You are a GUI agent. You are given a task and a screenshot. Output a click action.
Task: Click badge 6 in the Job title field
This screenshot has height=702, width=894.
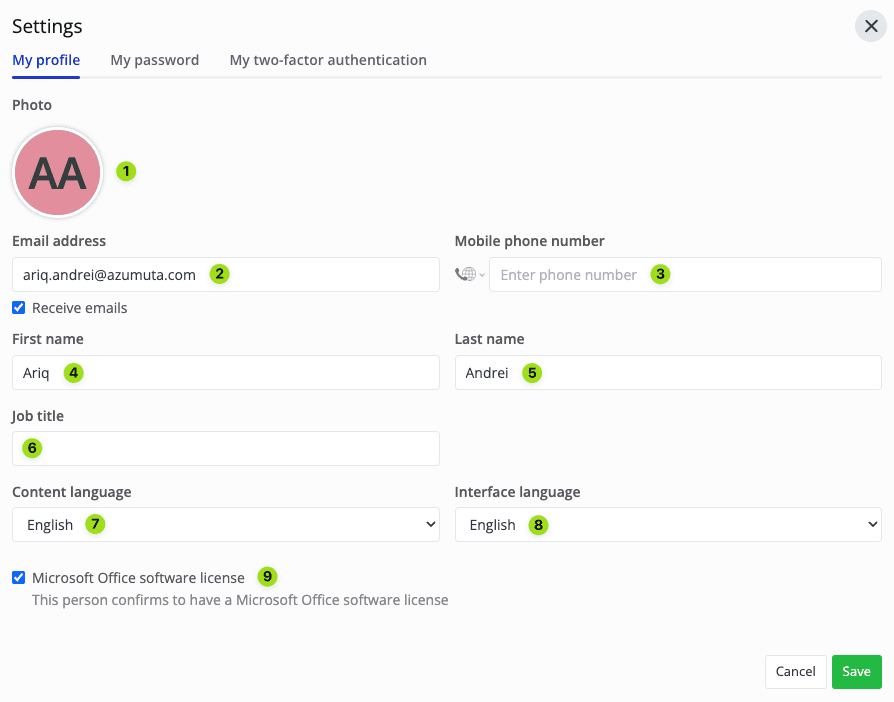point(31,448)
